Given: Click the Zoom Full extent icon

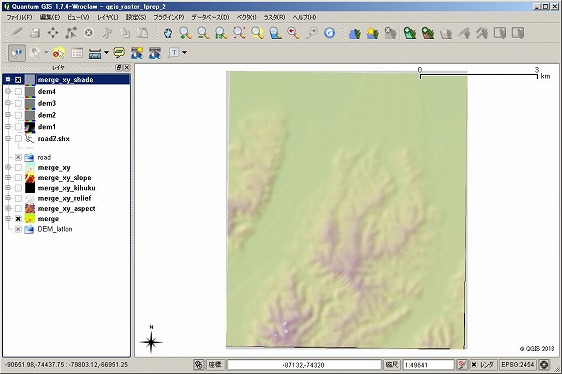Looking at the screenshot, I should (239, 33).
